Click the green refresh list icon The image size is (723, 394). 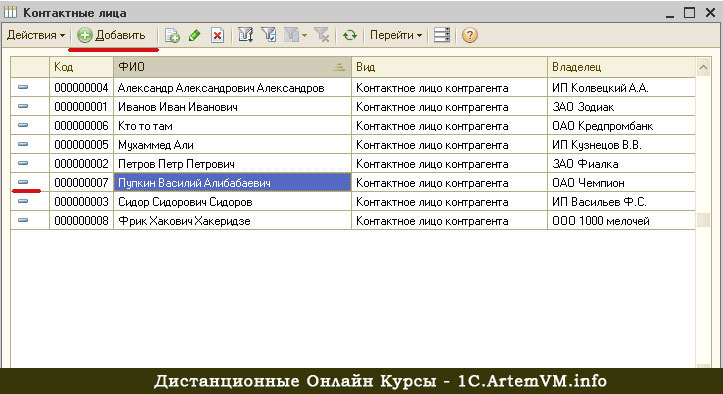[x=350, y=36]
